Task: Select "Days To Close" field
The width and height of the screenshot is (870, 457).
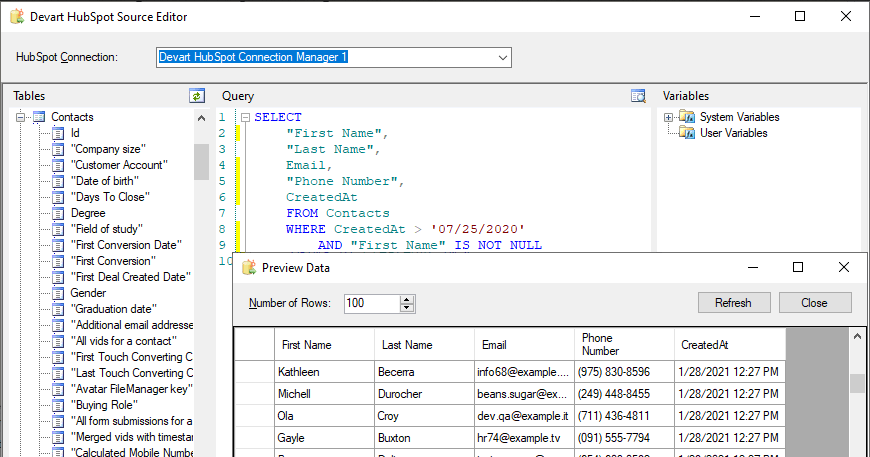Action: tap(110, 197)
